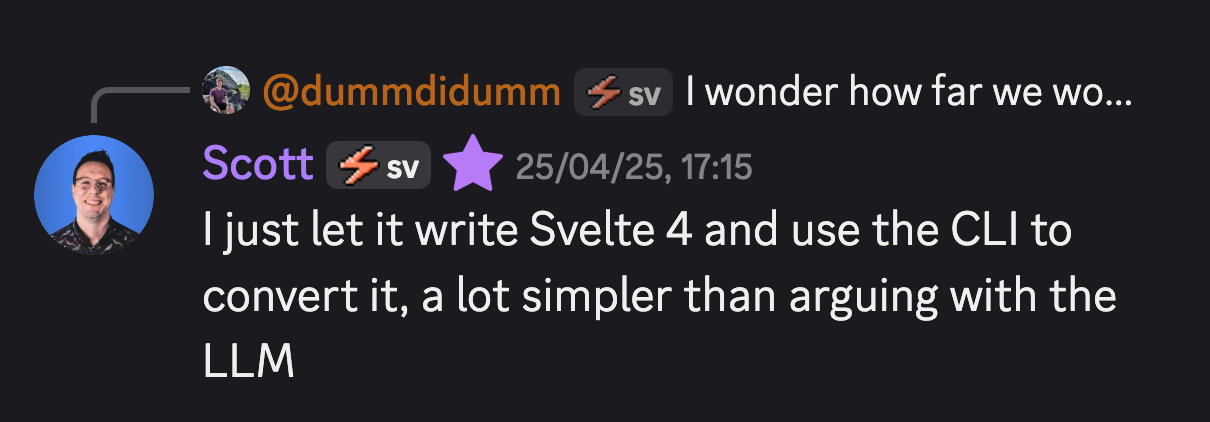This screenshot has height=422, width=1210.
Task: Click the message time 17:15
Action: click(717, 166)
